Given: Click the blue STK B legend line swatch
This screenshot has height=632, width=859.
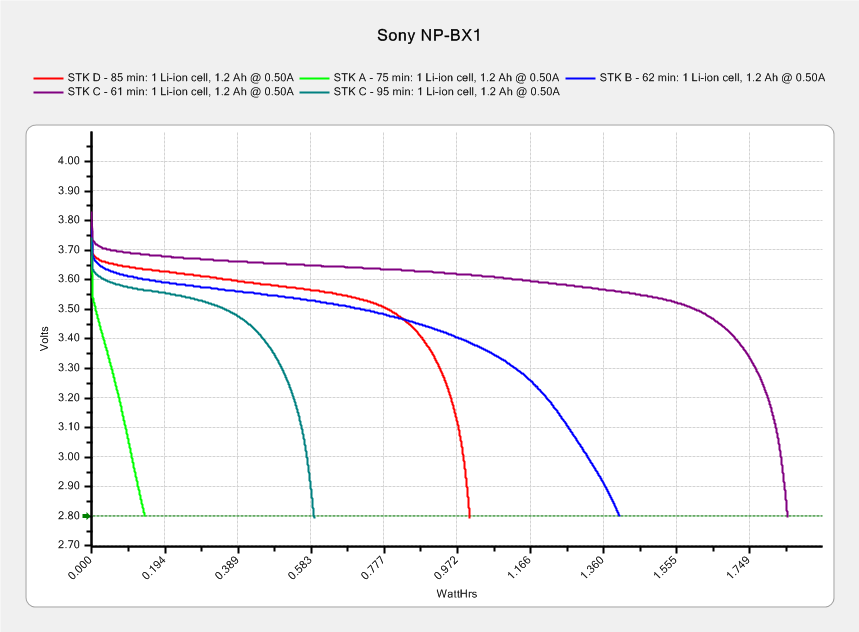Looking at the screenshot, I should tap(580, 77).
